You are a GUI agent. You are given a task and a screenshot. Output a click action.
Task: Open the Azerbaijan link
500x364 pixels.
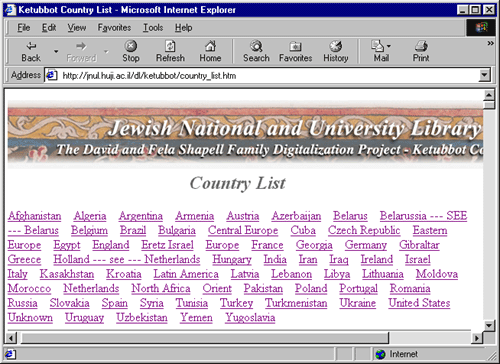(296, 216)
